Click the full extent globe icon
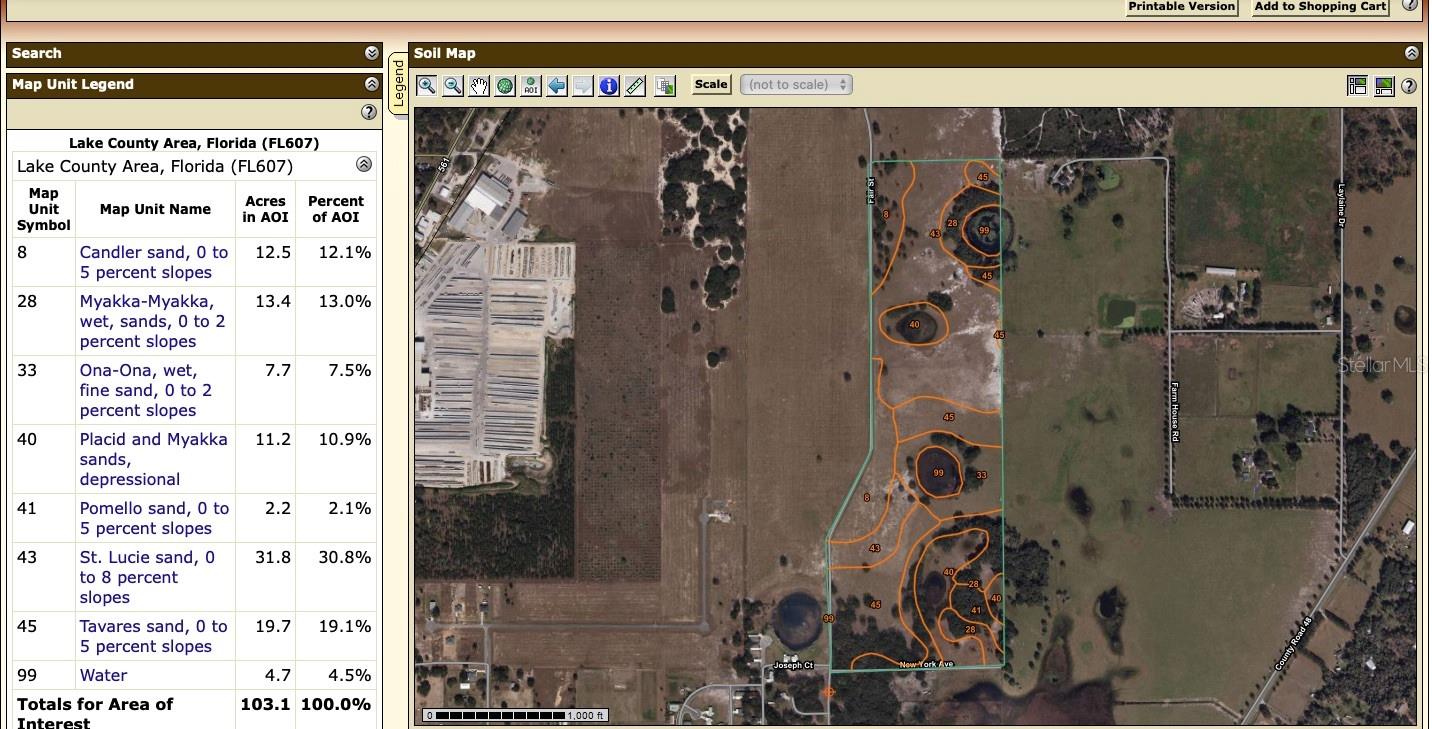Image resolution: width=1432 pixels, height=729 pixels. pos(505,86)
